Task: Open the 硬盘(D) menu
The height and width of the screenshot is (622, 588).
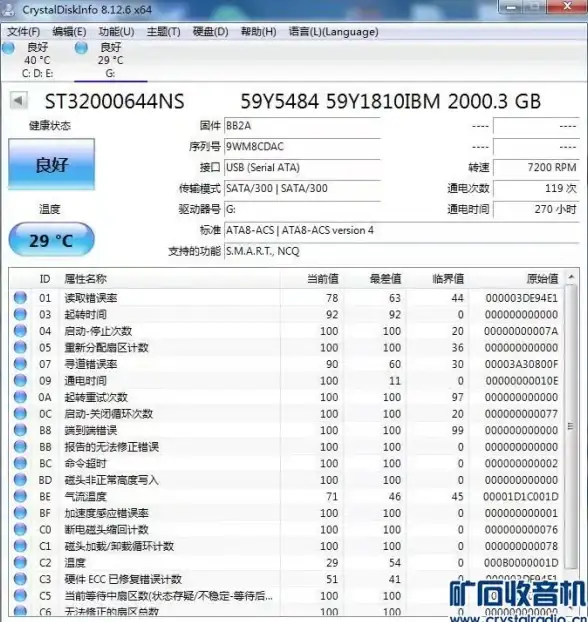Action: [x=210, y=32]
